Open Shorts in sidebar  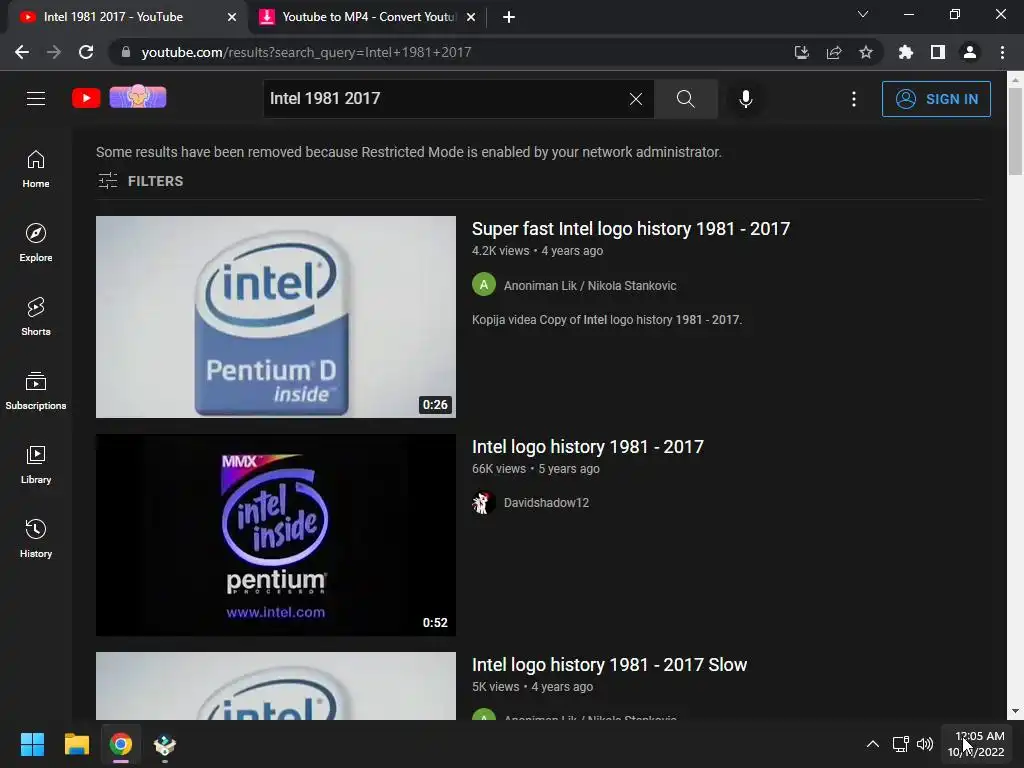tap(36, 317)
